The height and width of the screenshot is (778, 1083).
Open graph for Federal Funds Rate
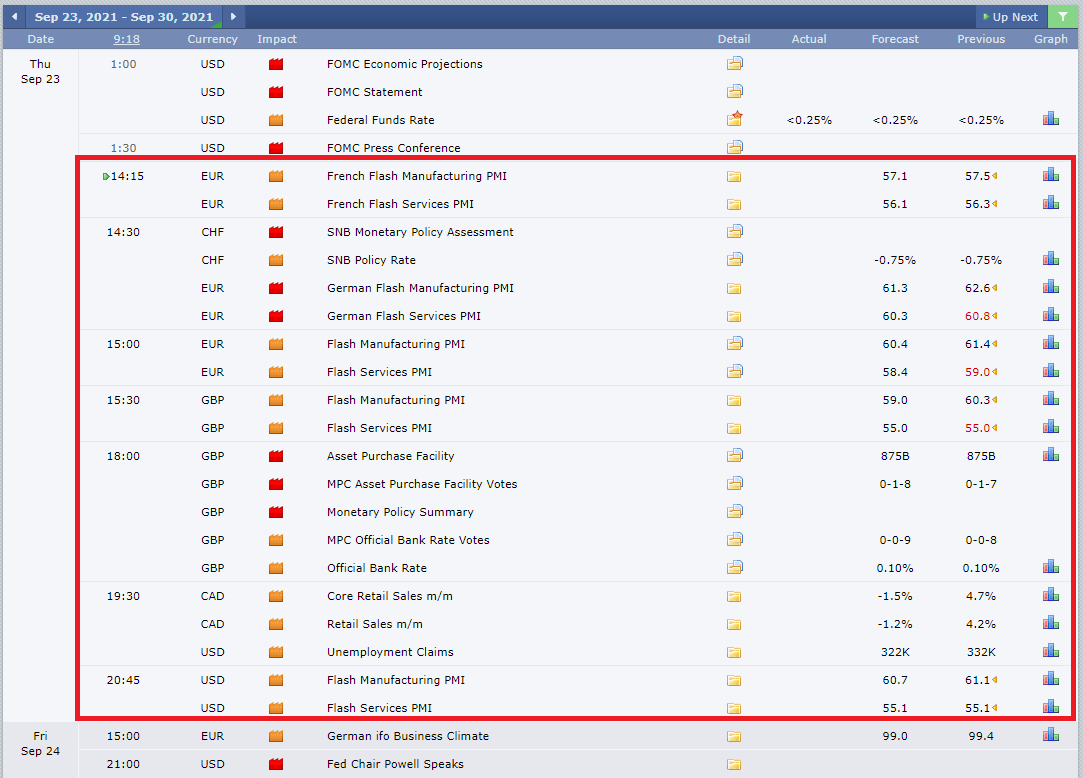pyautogui.click(x=1051, y=119)
